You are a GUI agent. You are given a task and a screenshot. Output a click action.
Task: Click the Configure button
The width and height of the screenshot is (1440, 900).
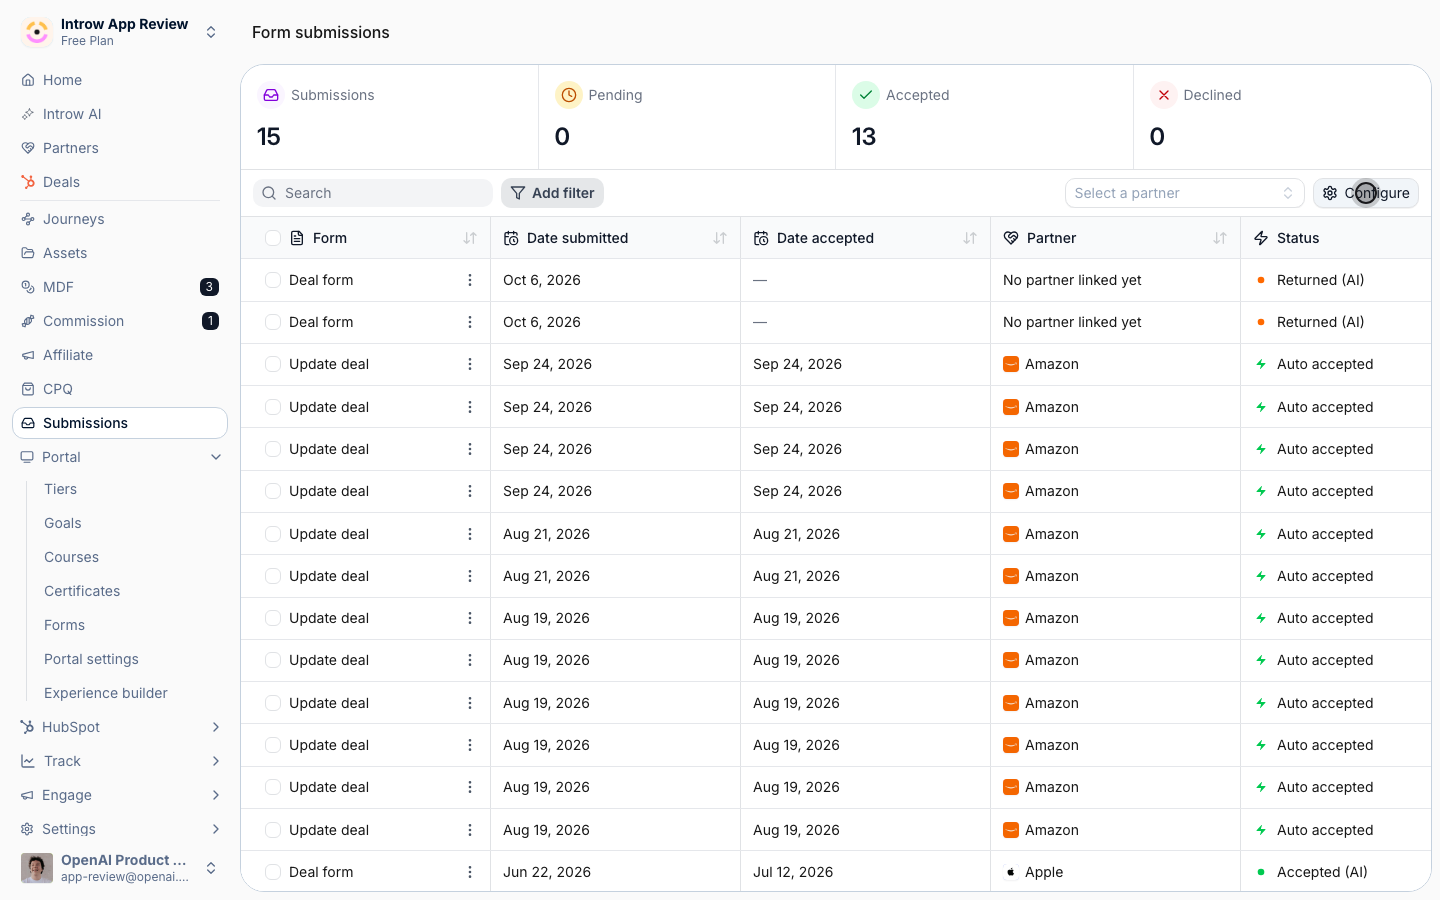click(1366, 193)
